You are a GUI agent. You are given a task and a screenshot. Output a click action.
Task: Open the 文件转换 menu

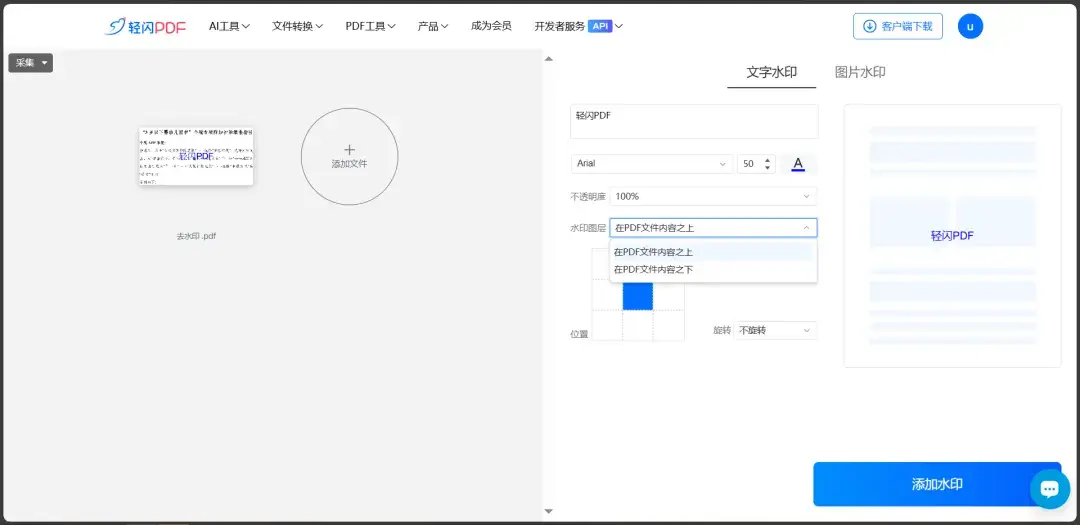pyautogui.click(x=298, y=26)
